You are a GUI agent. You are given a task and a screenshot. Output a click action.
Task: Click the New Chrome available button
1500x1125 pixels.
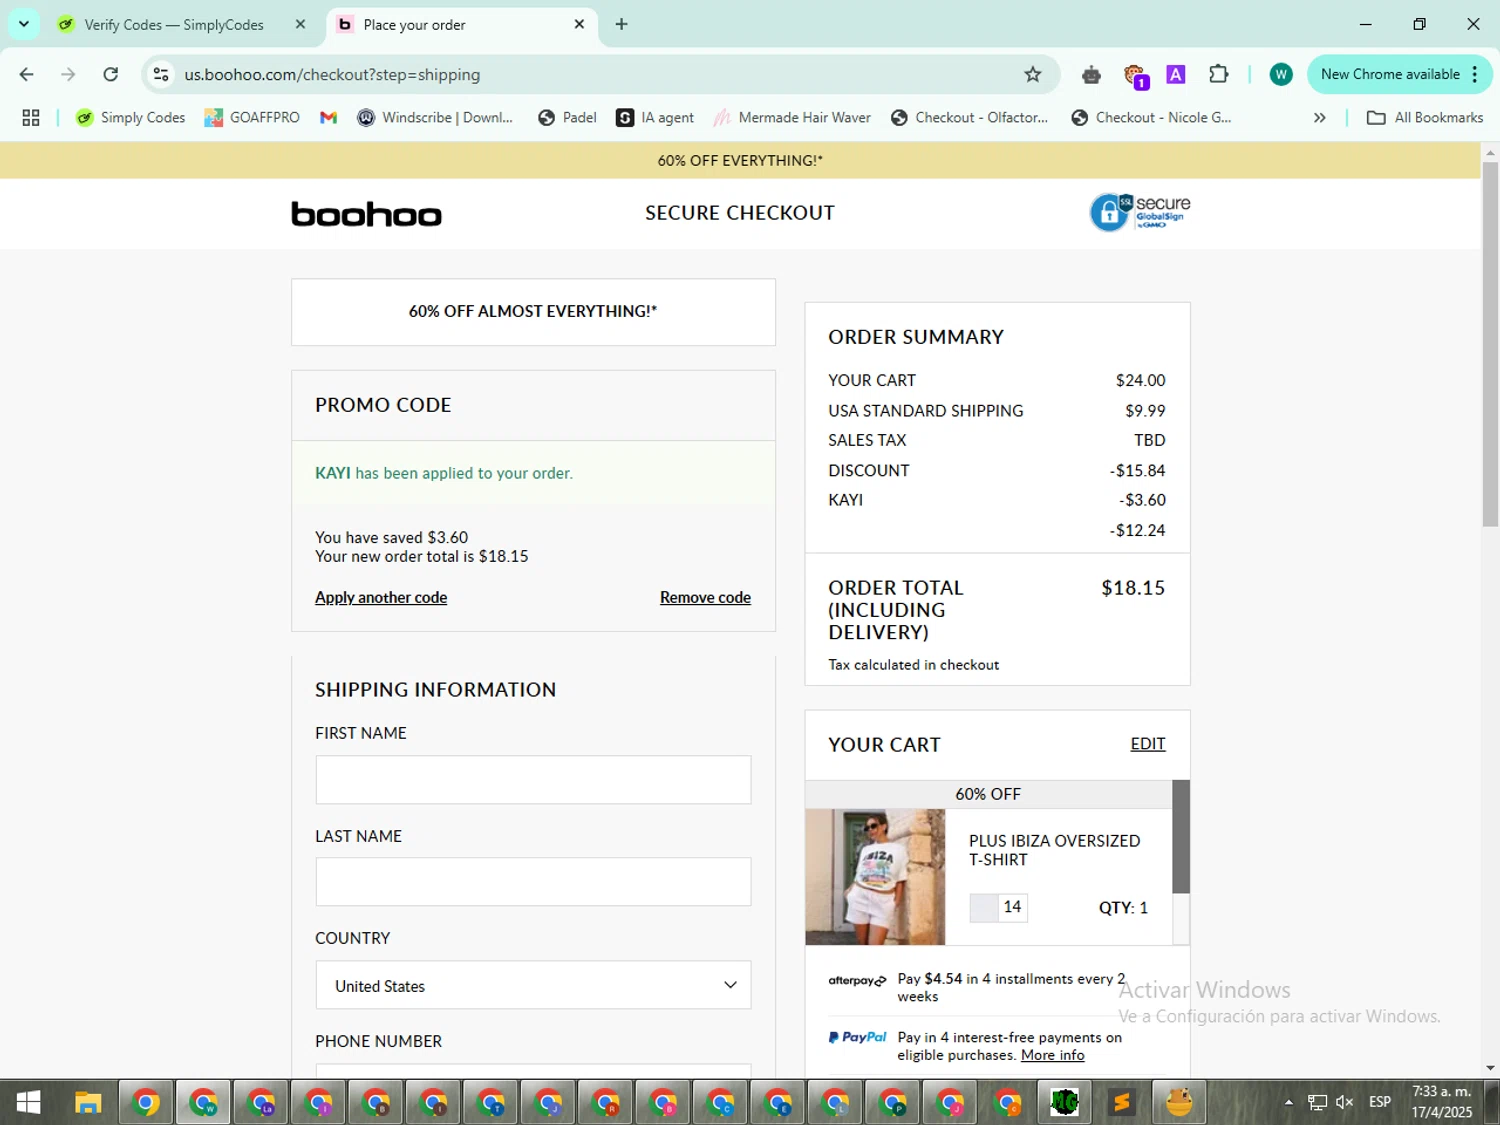pyautogui.click(x=1390, y=74)
